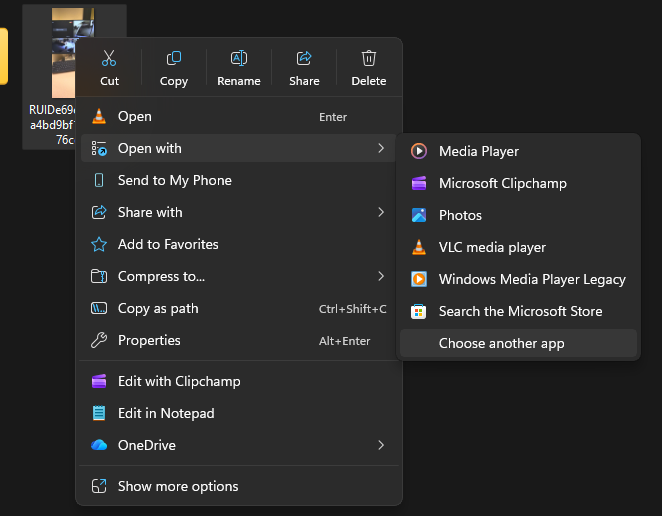Click the Share icon at top

pyautogui.click(x=304, y=59)
